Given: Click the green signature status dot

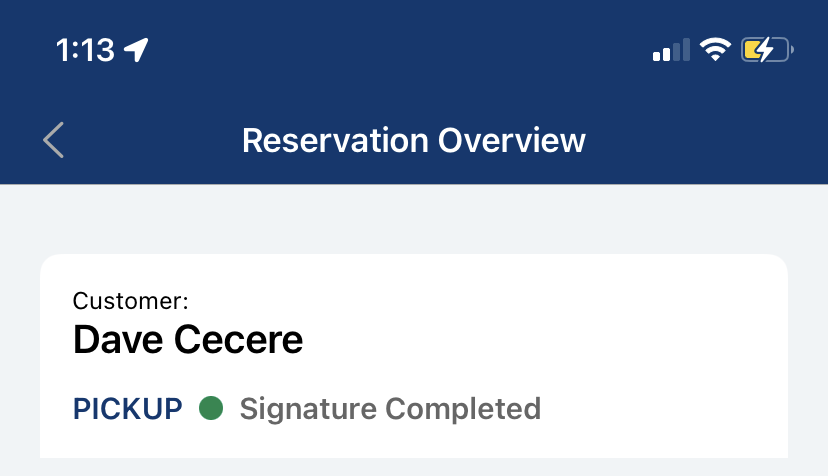Looking at the screenshot, I should pos(210,408).
